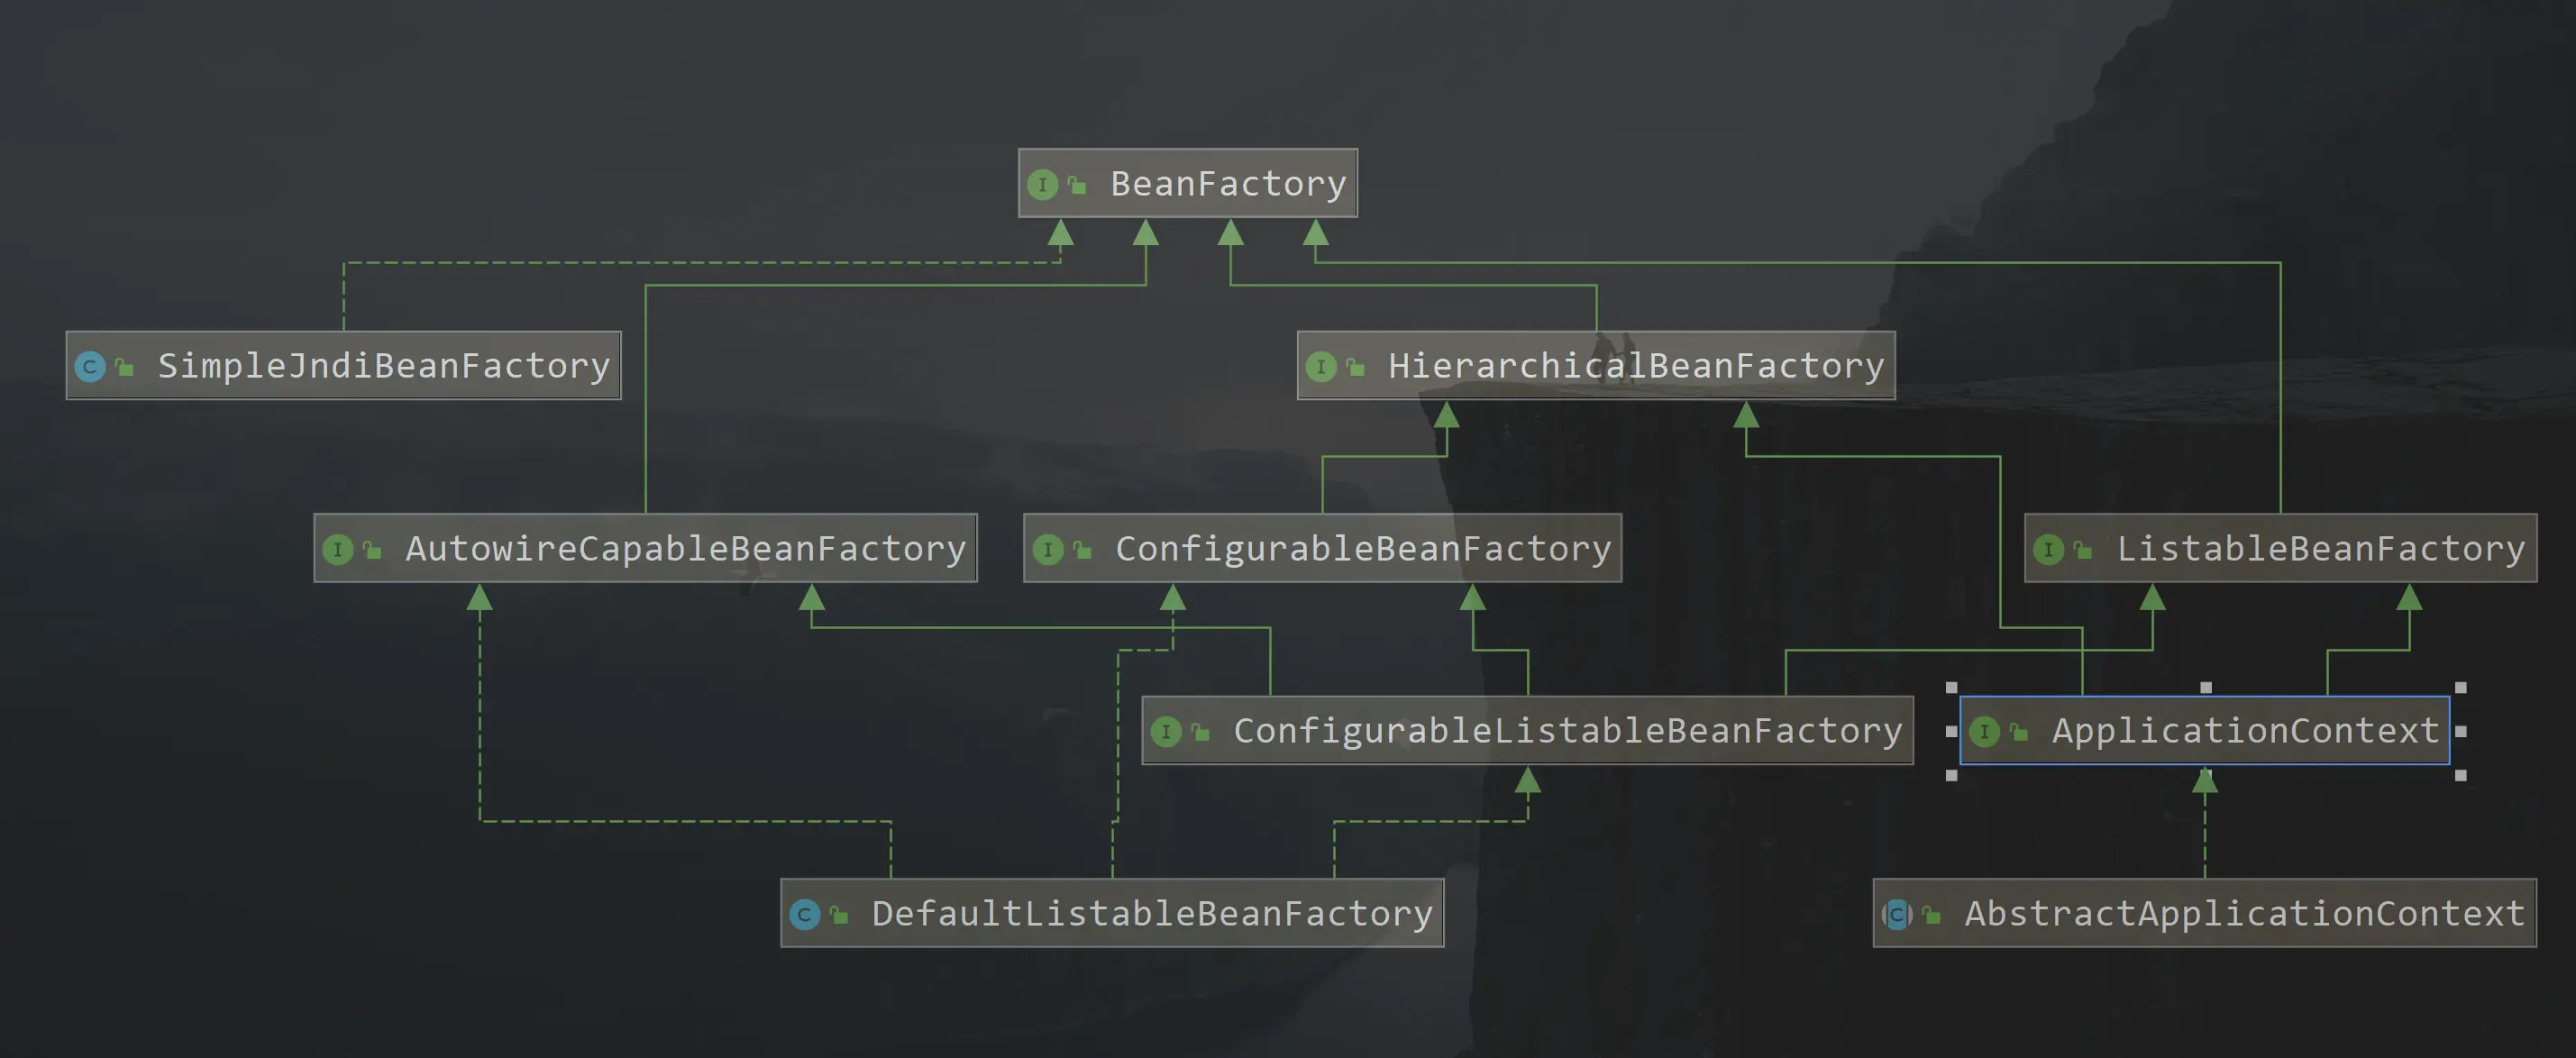Screen dimensions: 2576x1058
Task: Toggle the lock icon on ConfigurableBeanFactory
Action: (1083, 548)
